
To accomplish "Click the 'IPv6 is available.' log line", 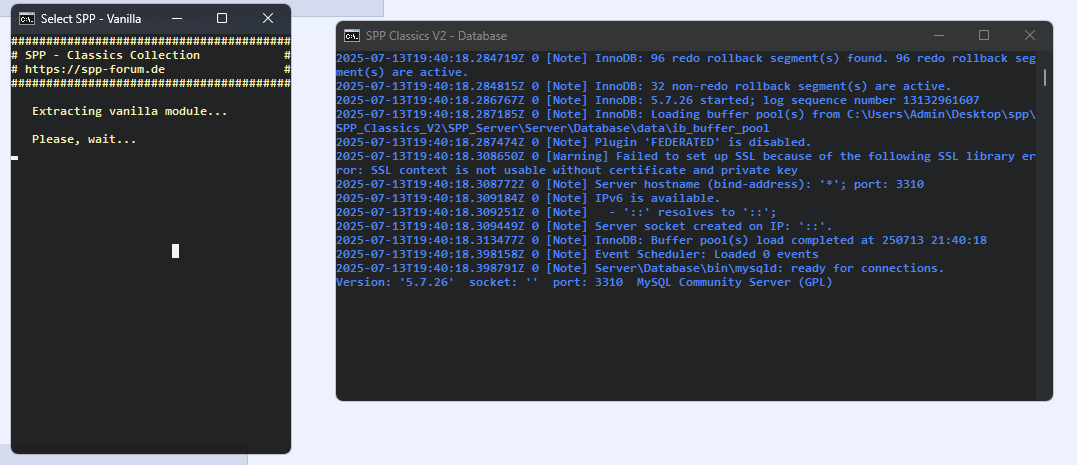I will [528, 198].
